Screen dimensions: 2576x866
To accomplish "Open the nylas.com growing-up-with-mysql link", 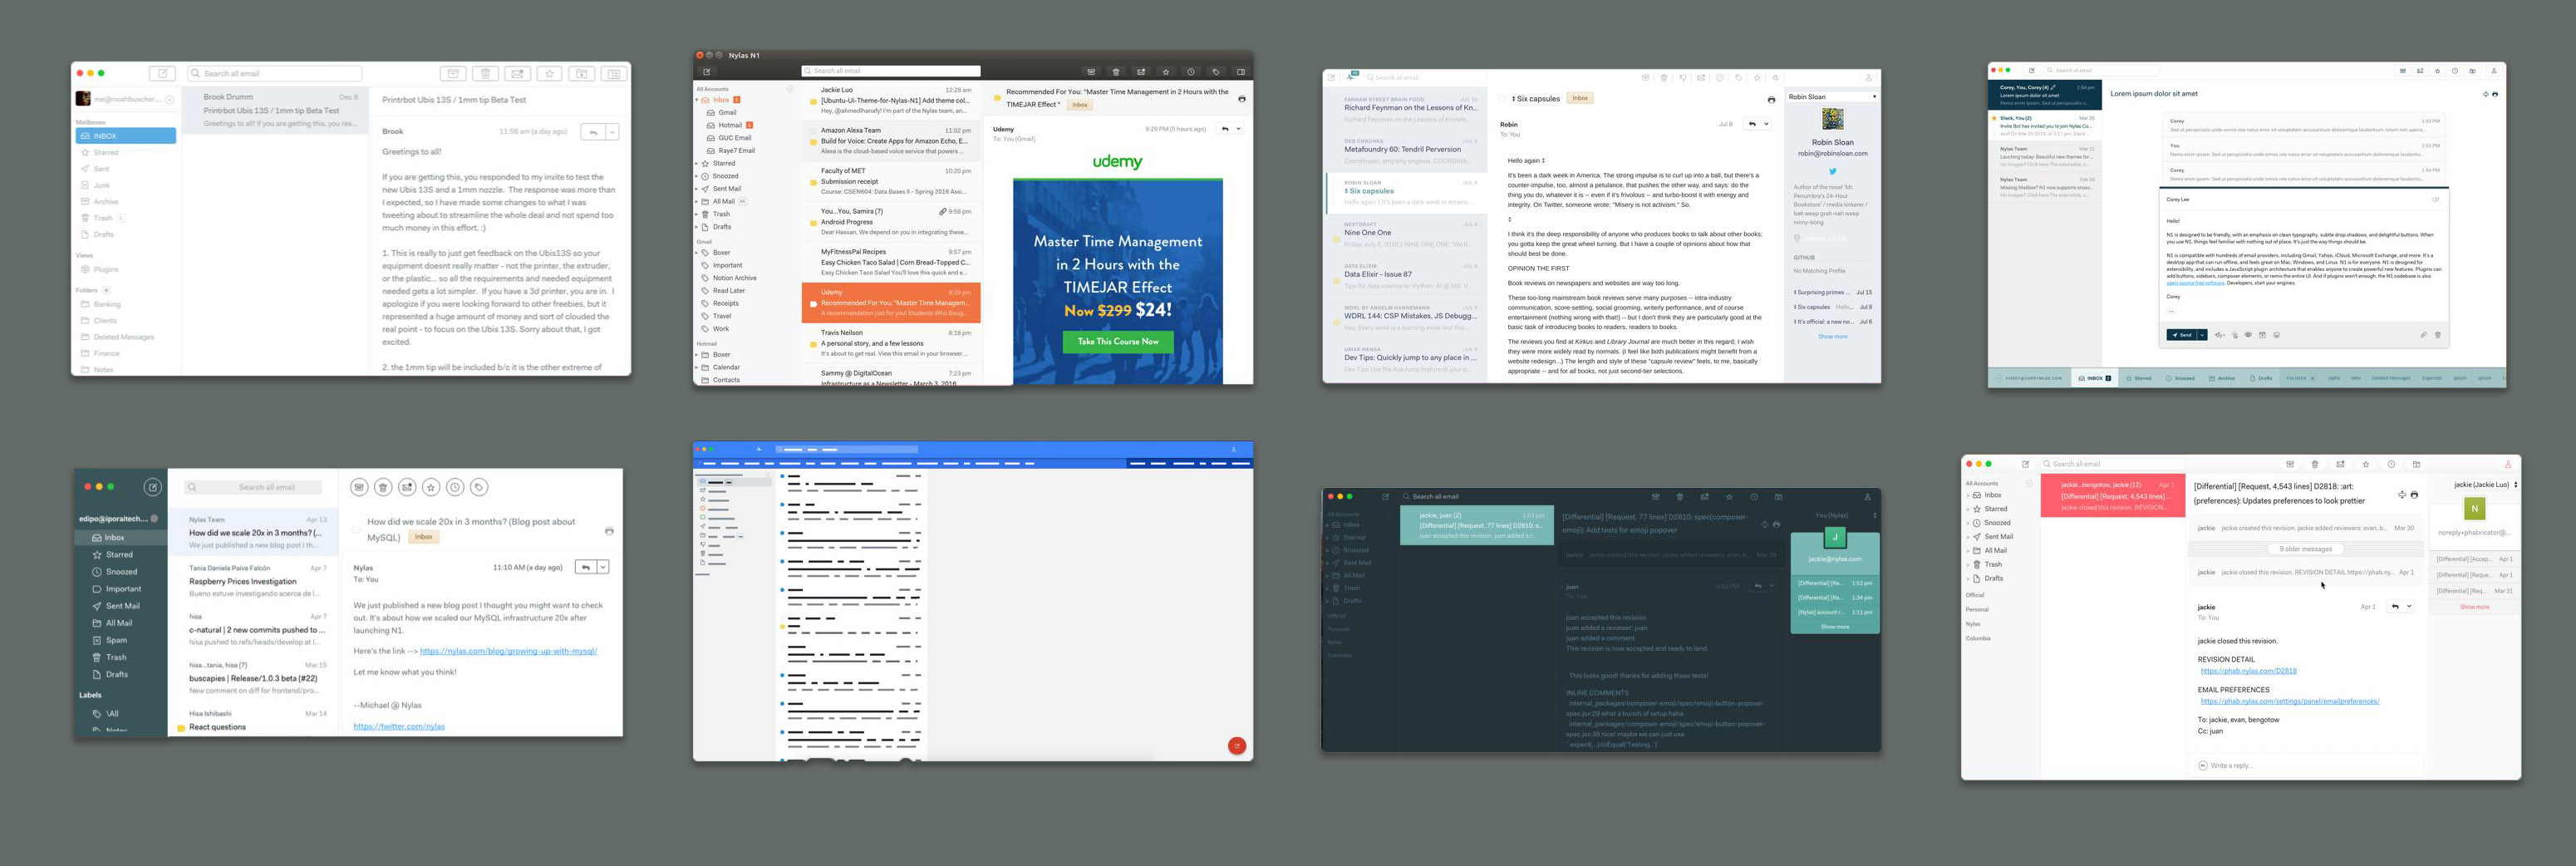I will coord(508,651).
